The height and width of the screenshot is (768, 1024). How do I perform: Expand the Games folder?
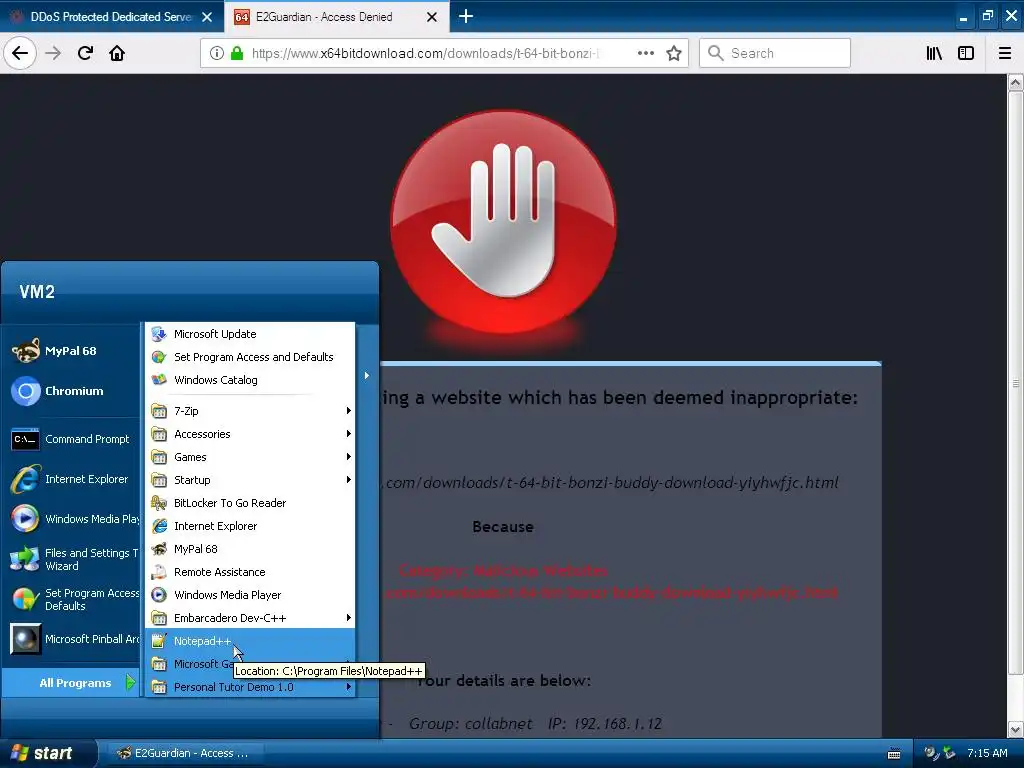coord(251,457)
